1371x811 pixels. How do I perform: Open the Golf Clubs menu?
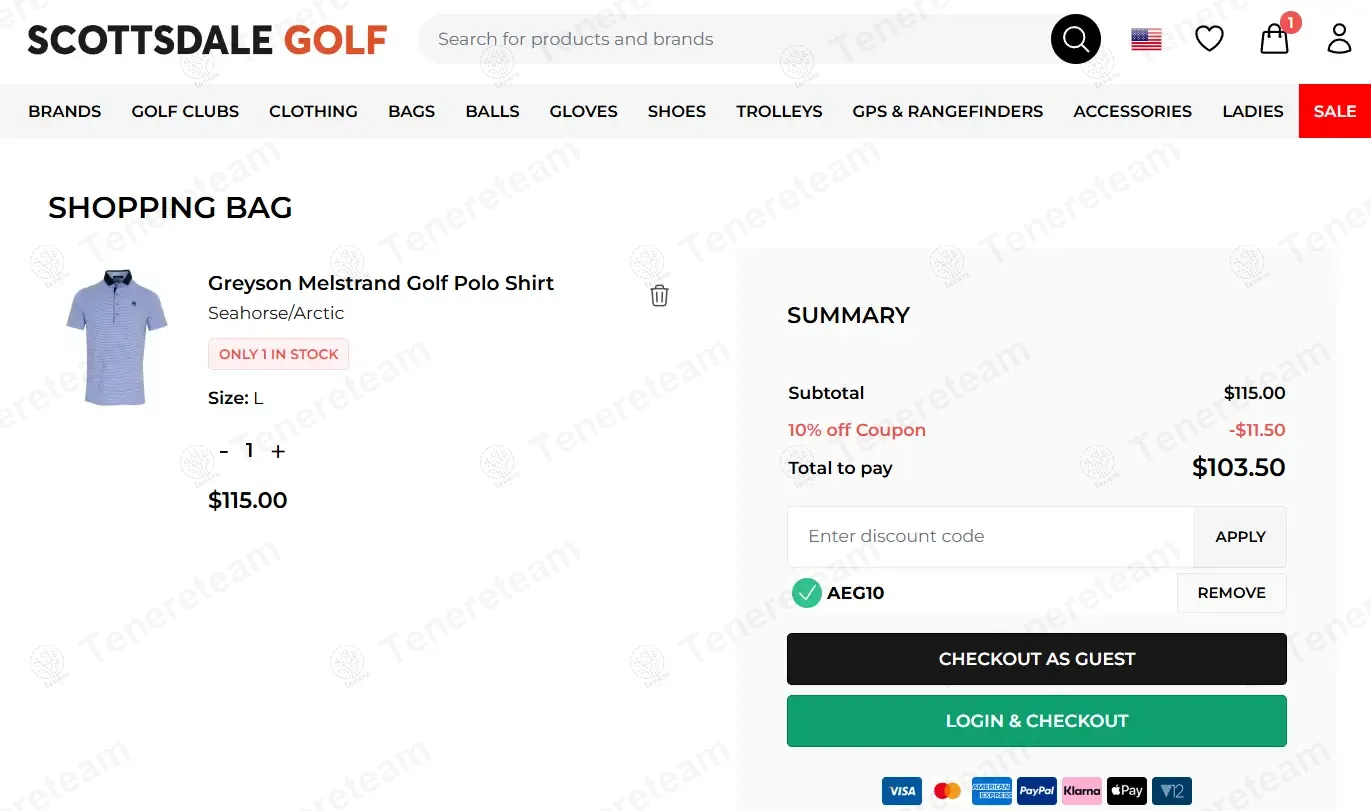tap(185, 111)
